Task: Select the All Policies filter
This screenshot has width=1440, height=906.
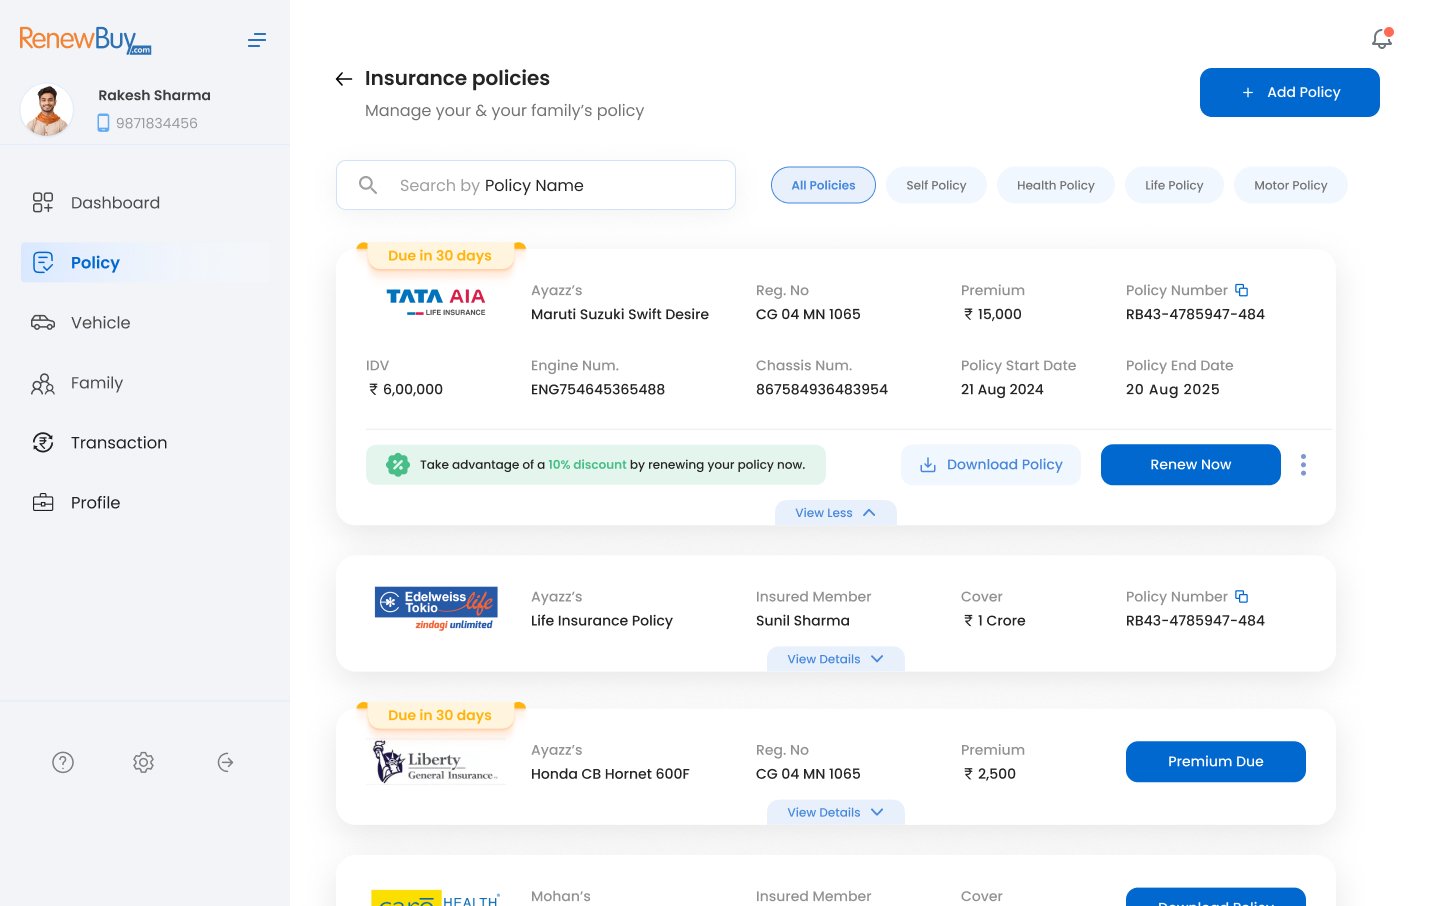Action: [x=823, y=185]
